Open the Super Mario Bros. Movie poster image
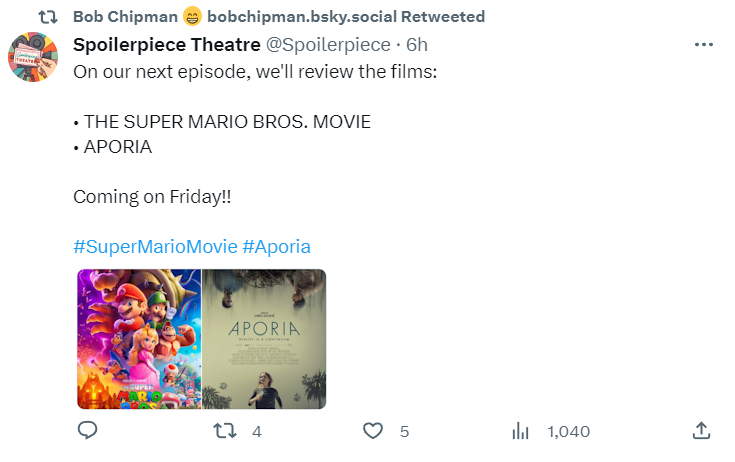Screen dimensions: 735x462 tap(139, 339)
